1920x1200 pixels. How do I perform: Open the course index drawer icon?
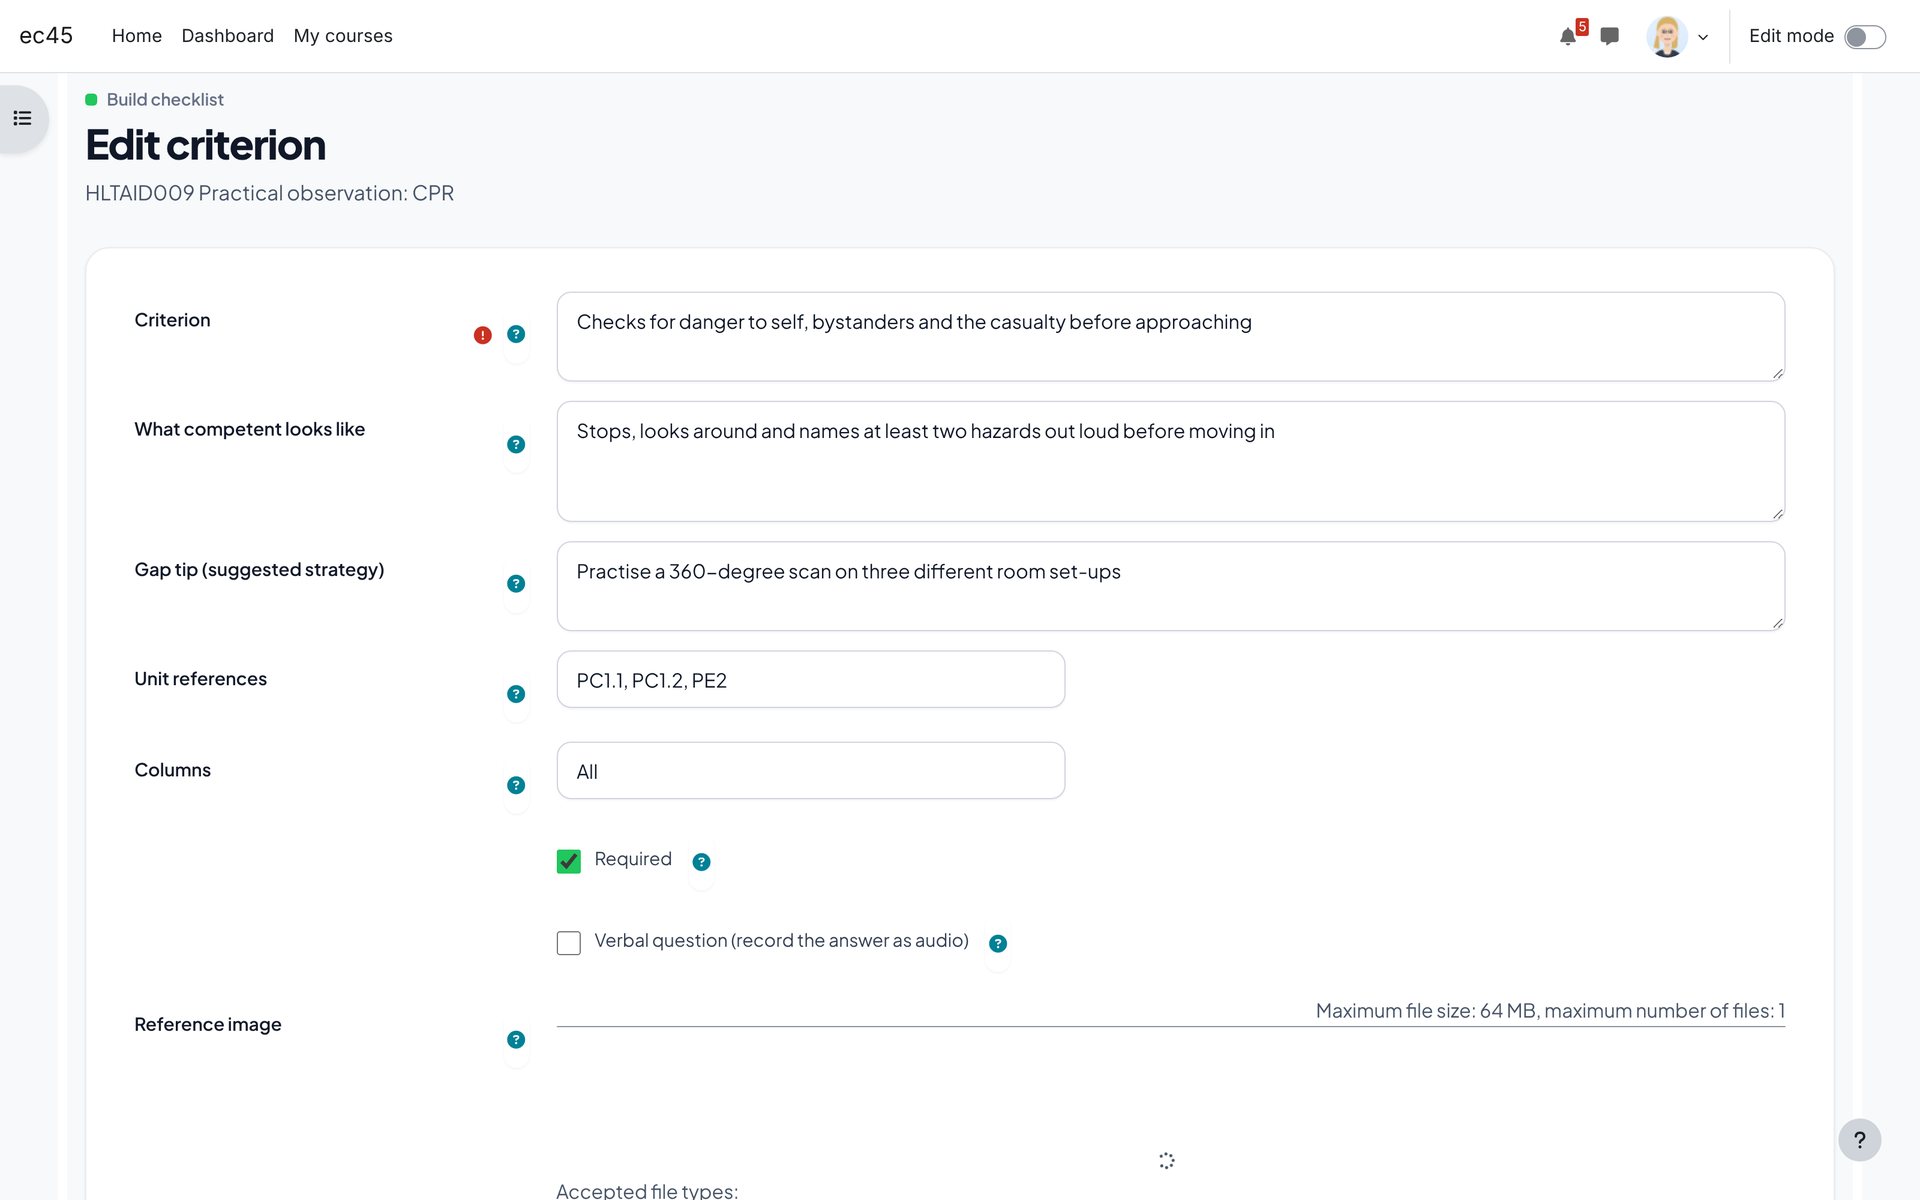pos(22,119)
